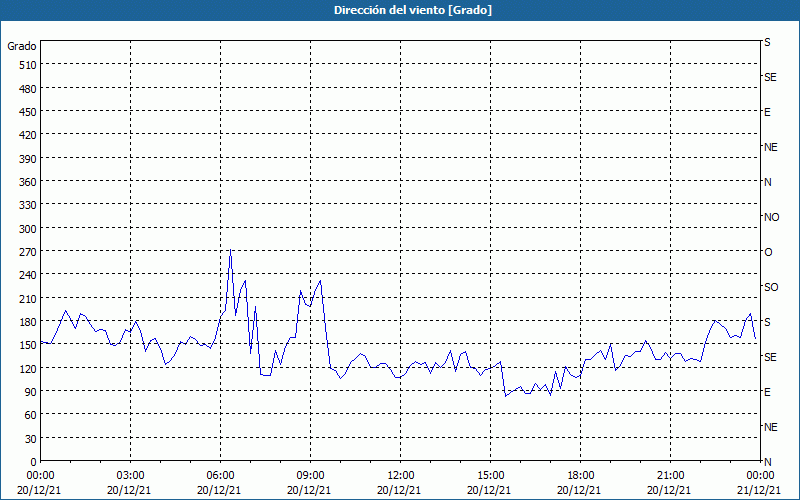Image resolution: width=800 pixels, height=500 pixels.
Task: Click the 60 degree axis label
Action: click(x=31, y=415)
